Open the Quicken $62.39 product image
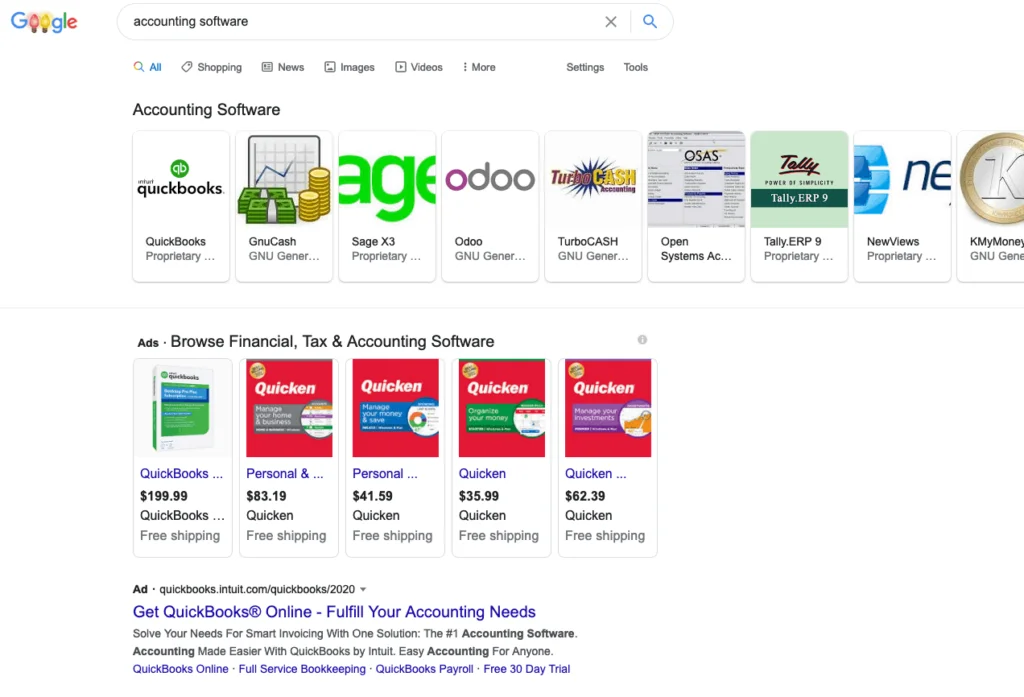This screenshot has height=697, width=1024. click(608, 408)
